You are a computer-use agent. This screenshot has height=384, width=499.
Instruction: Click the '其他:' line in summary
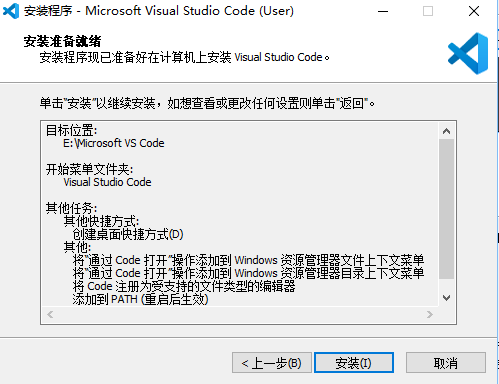coord(77,247)
